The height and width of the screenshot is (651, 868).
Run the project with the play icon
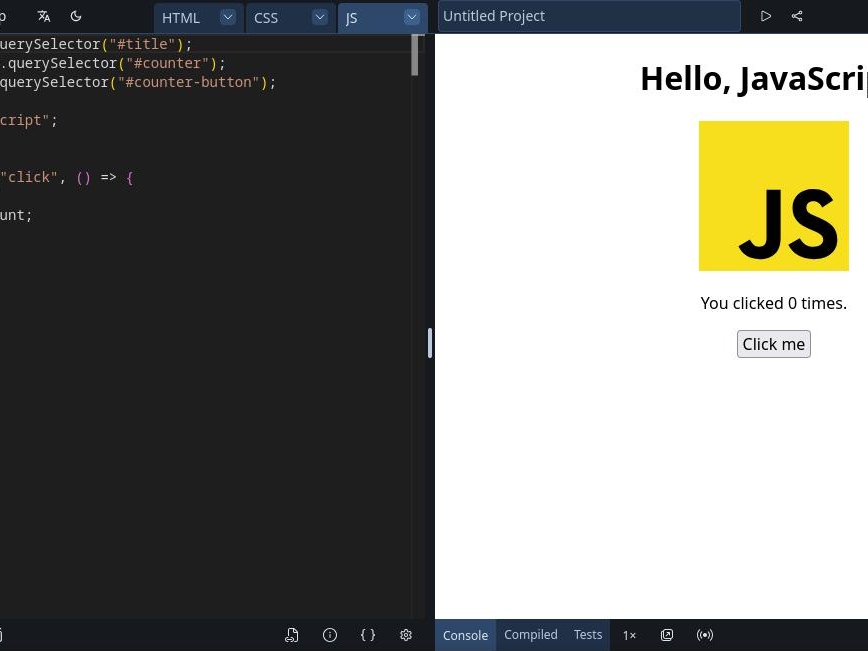[766, 16]
